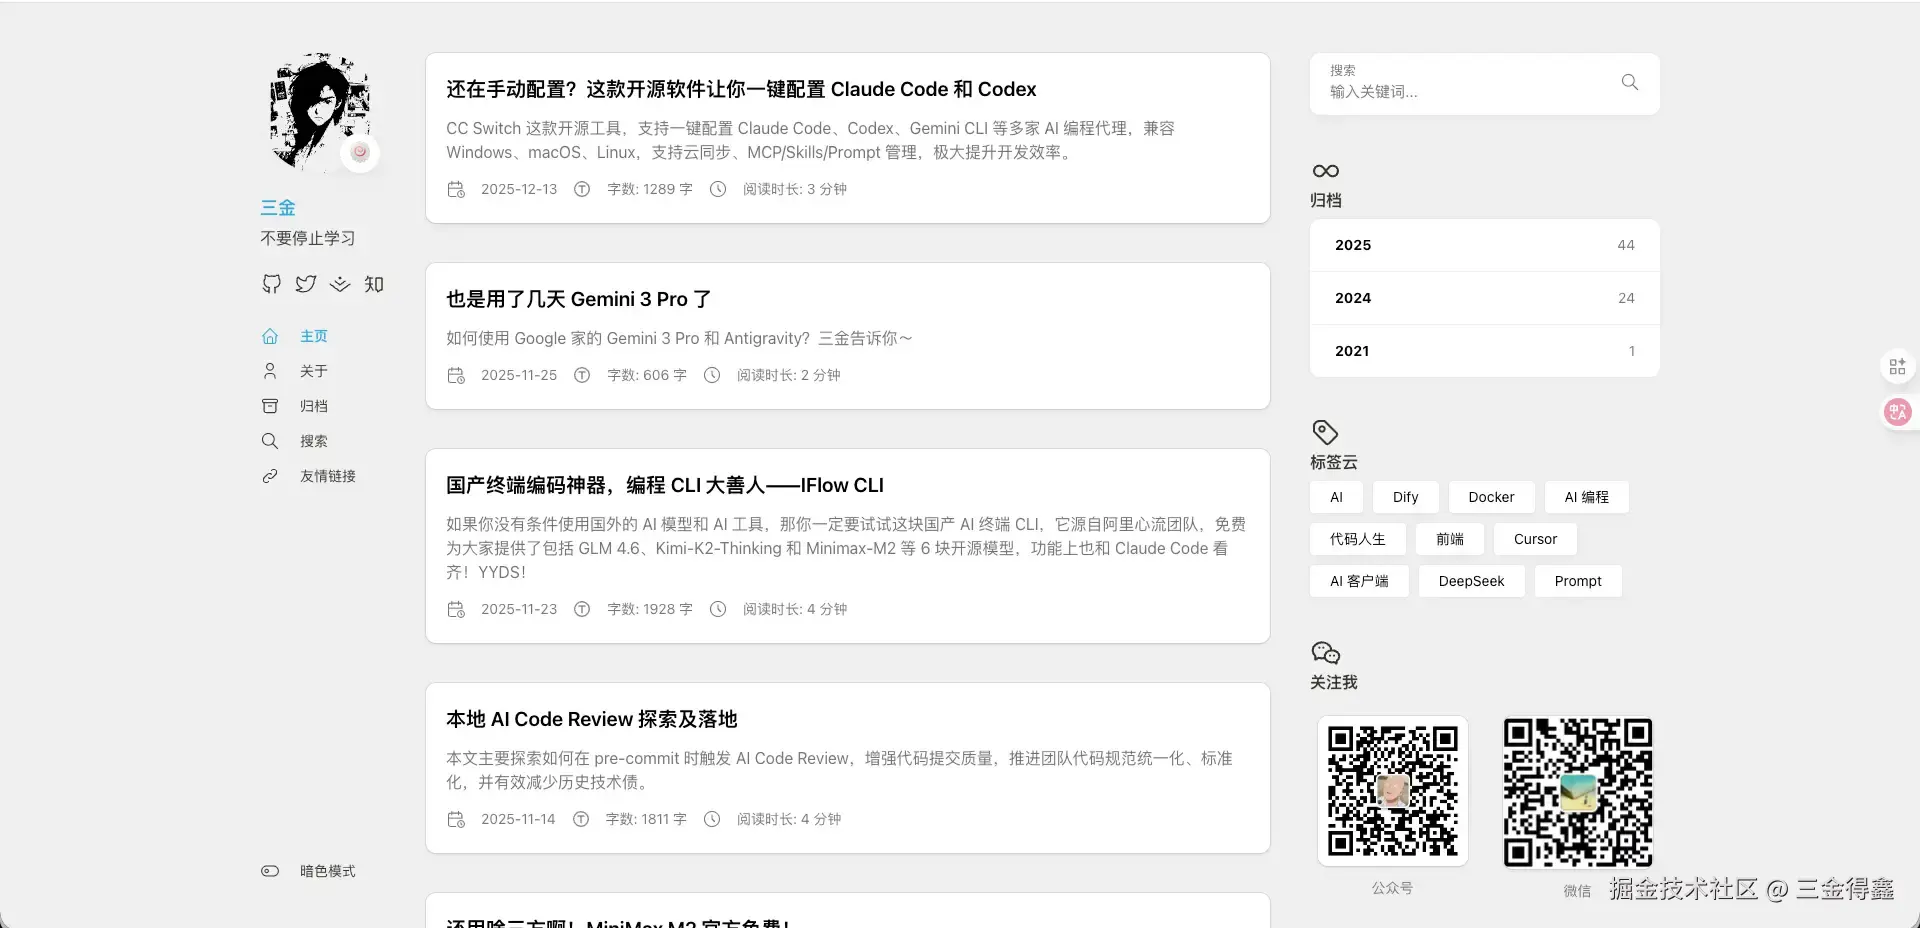Click the pink floating translate icon

(x=1897, y=412)
